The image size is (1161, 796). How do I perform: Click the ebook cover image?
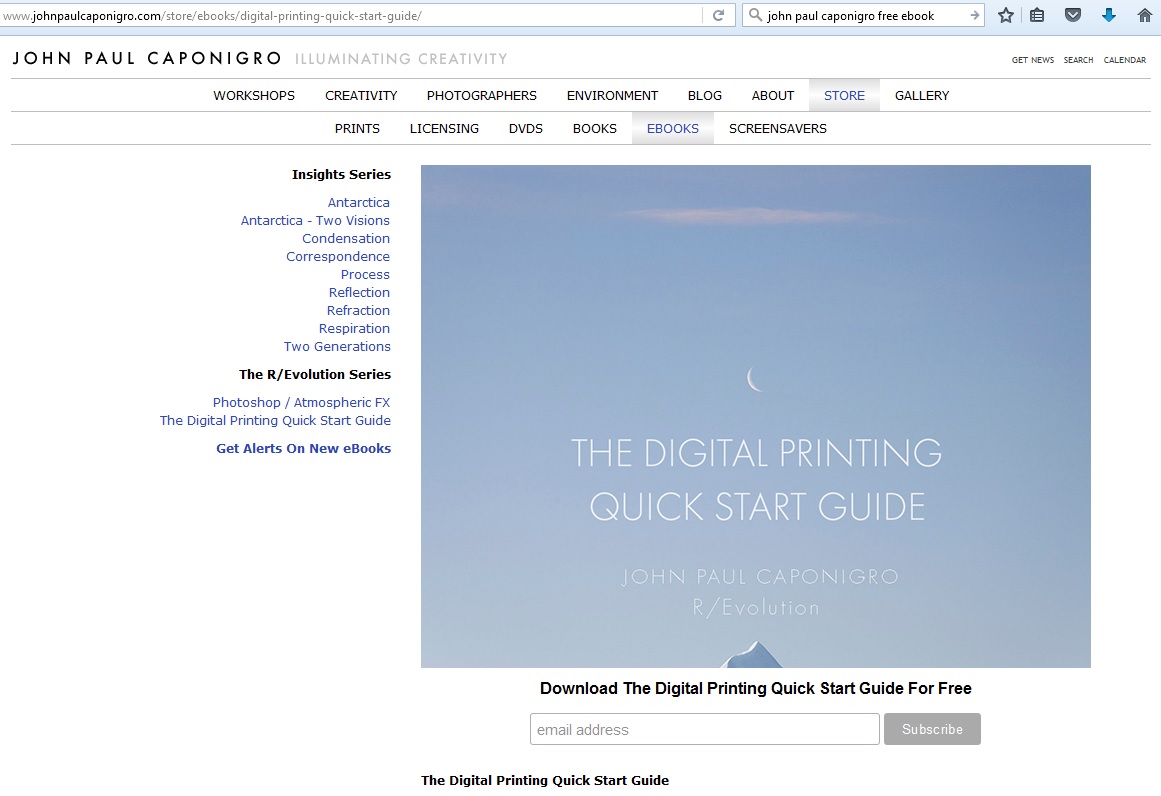point(755,416)
